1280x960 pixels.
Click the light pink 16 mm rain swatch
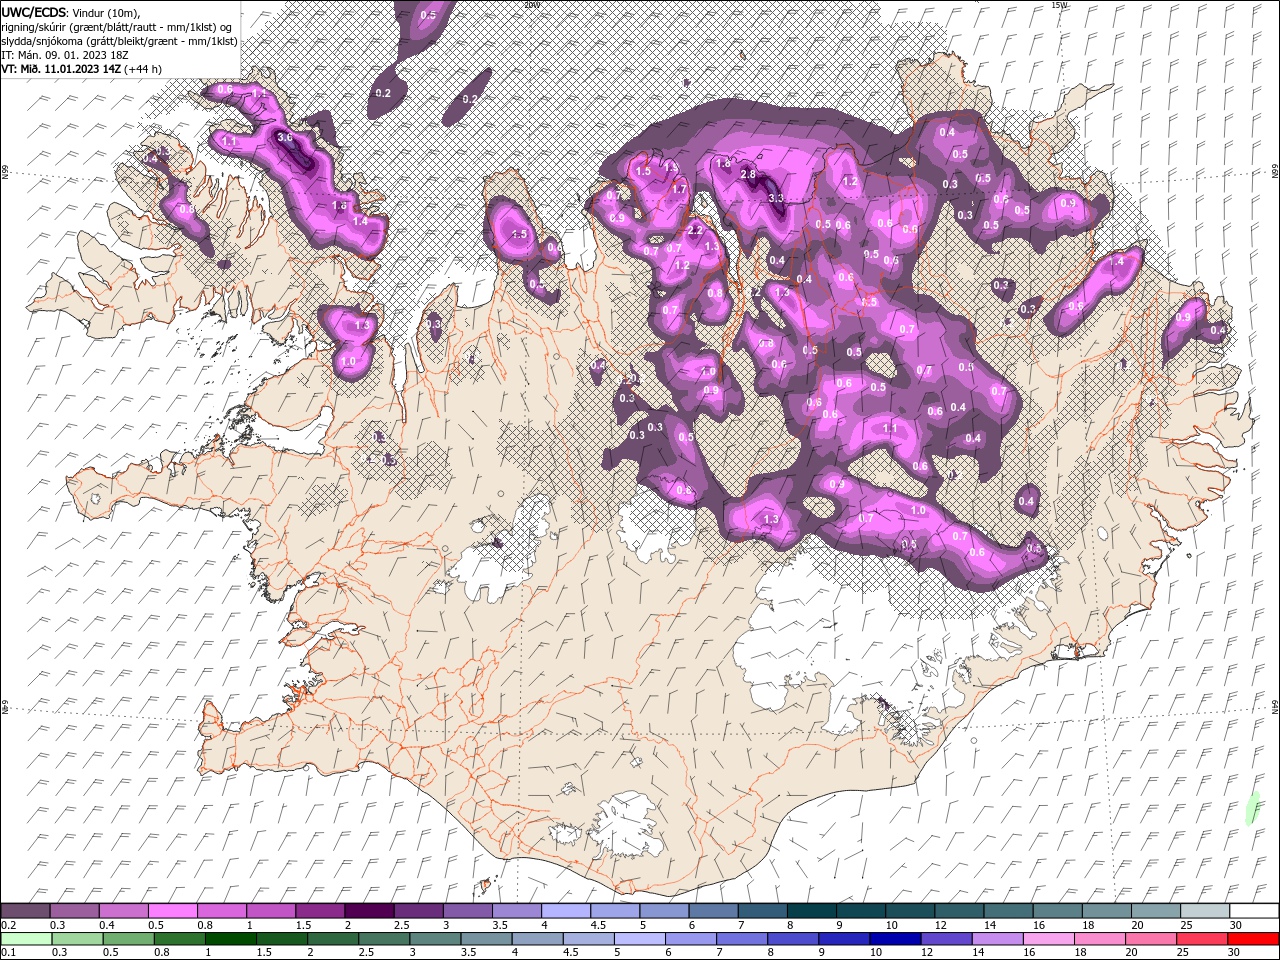1047,939
